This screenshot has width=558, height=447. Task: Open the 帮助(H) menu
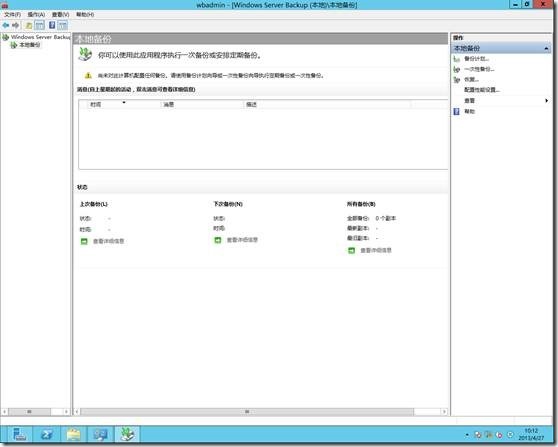[85, 15]
